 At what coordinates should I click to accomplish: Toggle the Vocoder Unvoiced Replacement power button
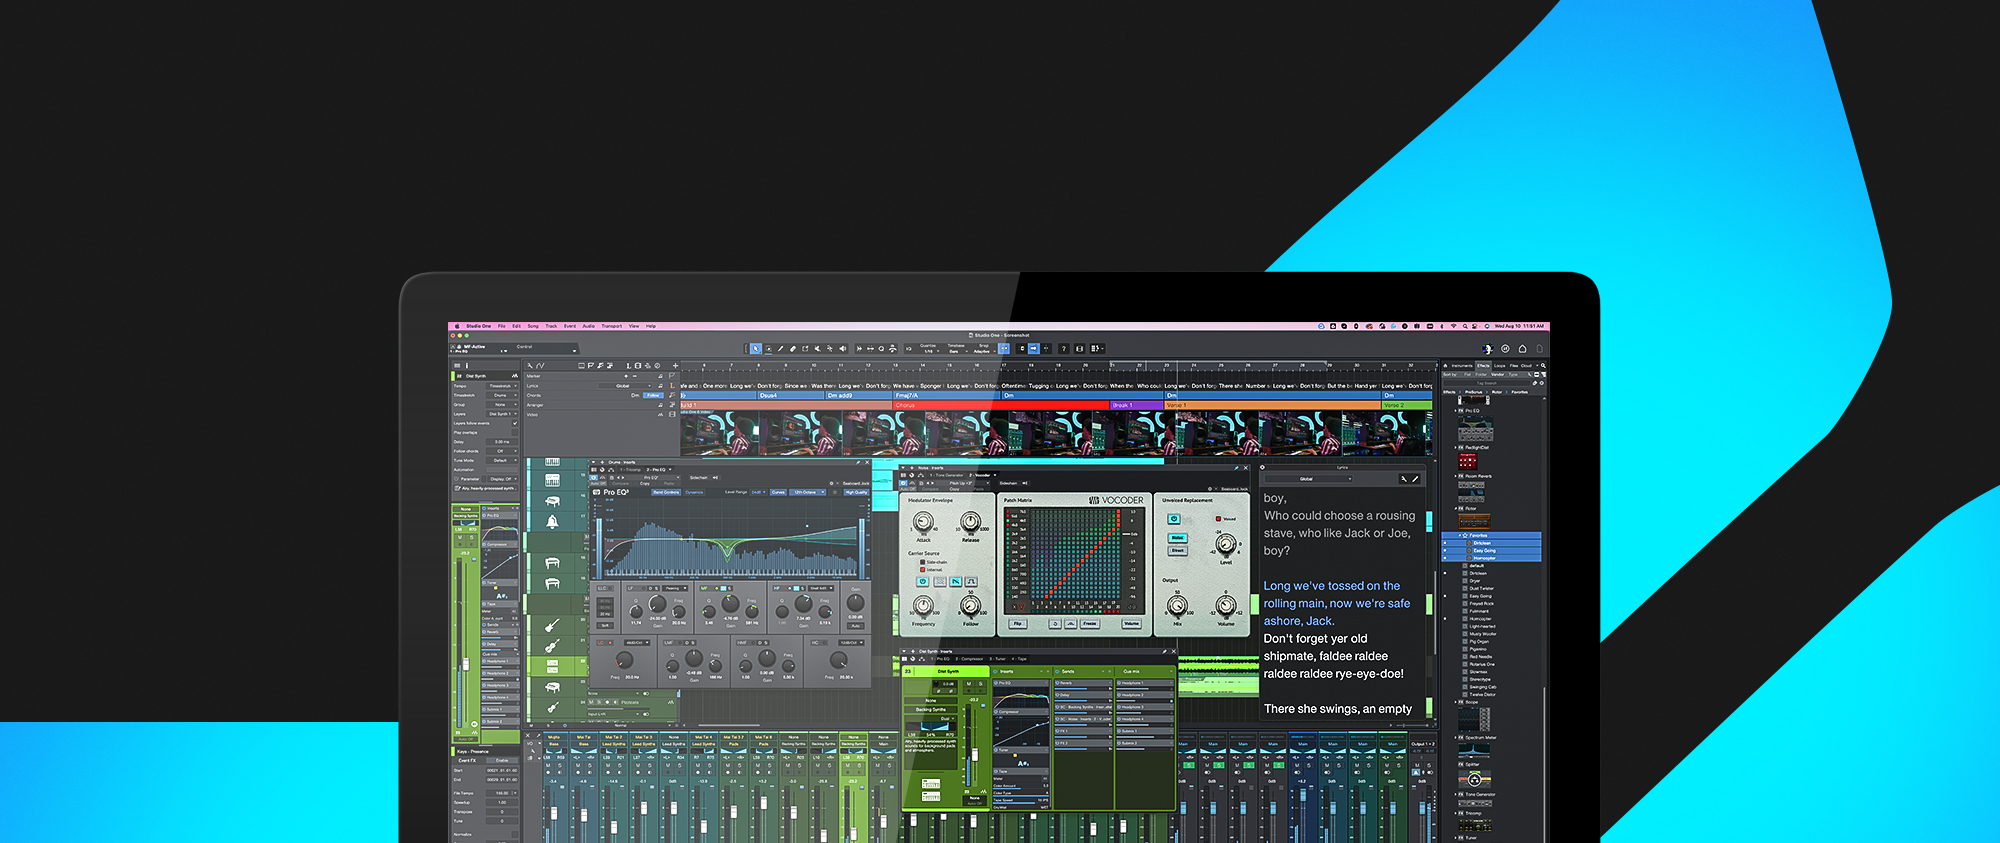[x=1174, y=519]
